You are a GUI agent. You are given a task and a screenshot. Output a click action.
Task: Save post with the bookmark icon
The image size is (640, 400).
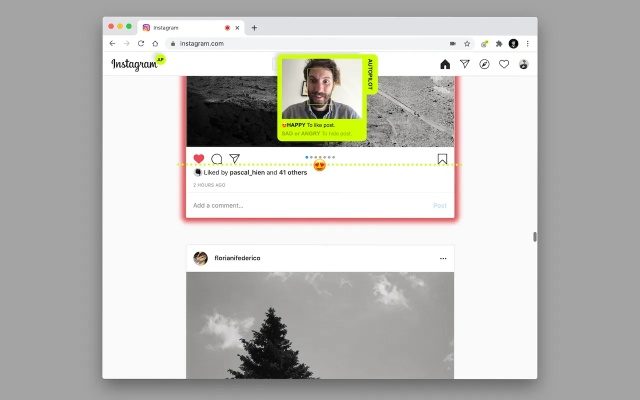[442, 158]
